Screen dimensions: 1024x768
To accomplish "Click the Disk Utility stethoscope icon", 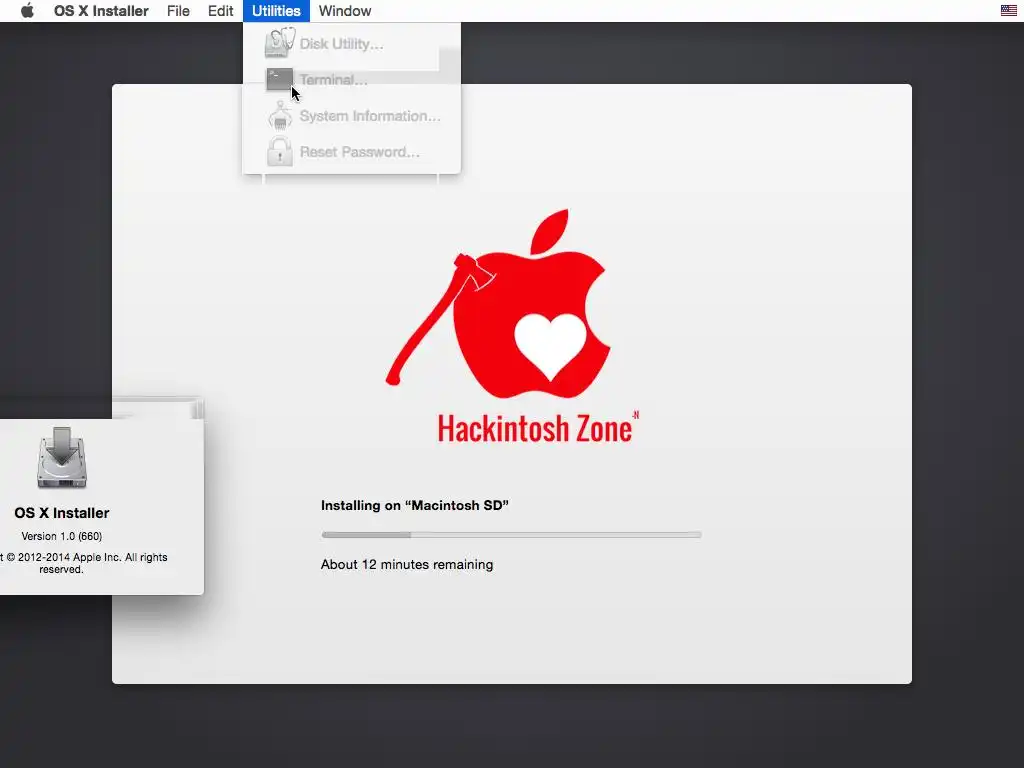I will [280, 42].
